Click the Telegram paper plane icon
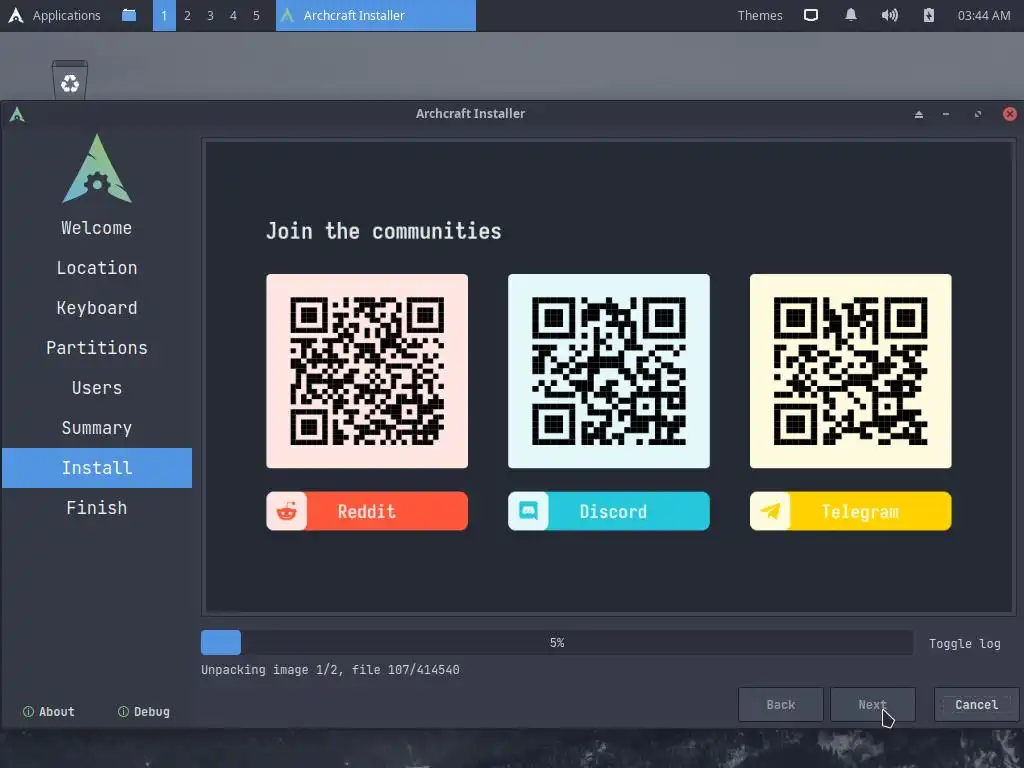1024x768 pixels. [770, 511]
